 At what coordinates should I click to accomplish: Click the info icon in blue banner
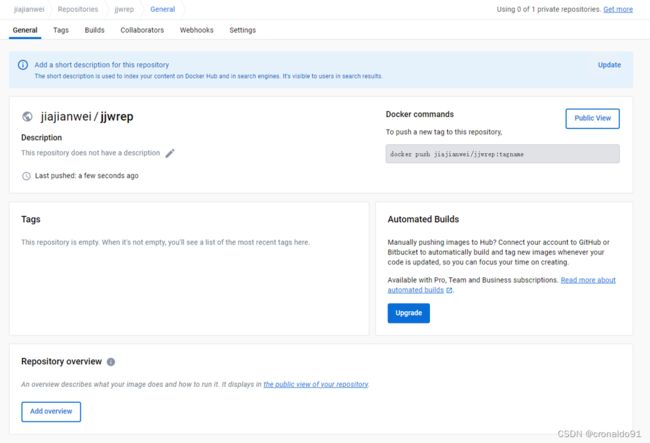point(23,65)
